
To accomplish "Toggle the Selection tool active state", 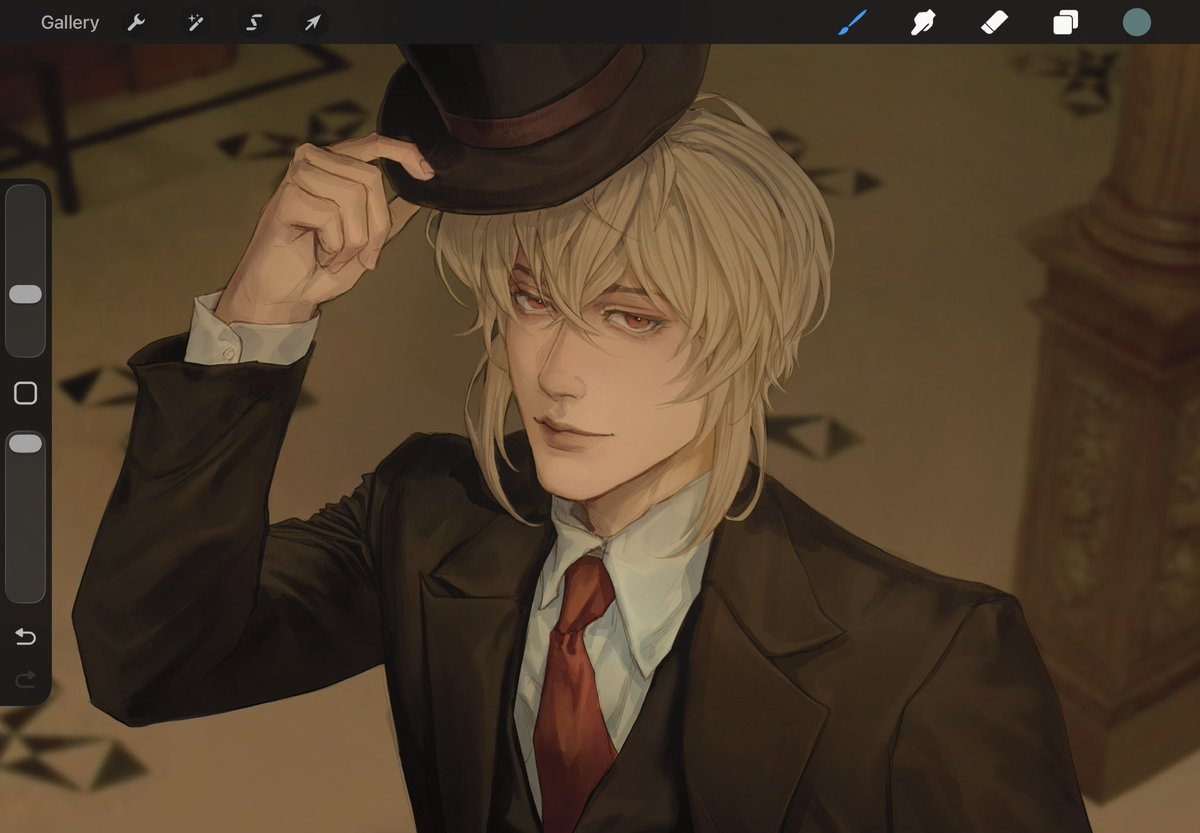I will (x=253, y=21).
